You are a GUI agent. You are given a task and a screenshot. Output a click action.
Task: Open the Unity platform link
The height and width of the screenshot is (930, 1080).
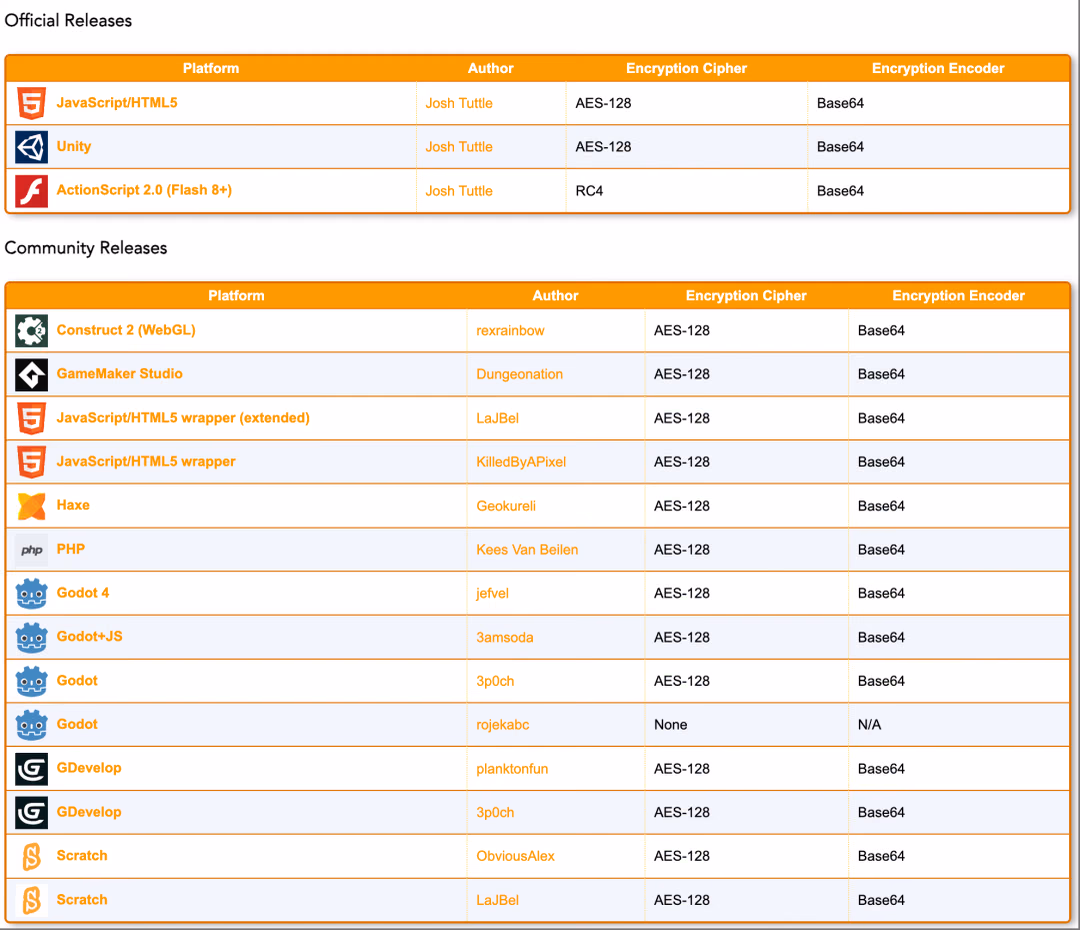click(x=74, y=146)
